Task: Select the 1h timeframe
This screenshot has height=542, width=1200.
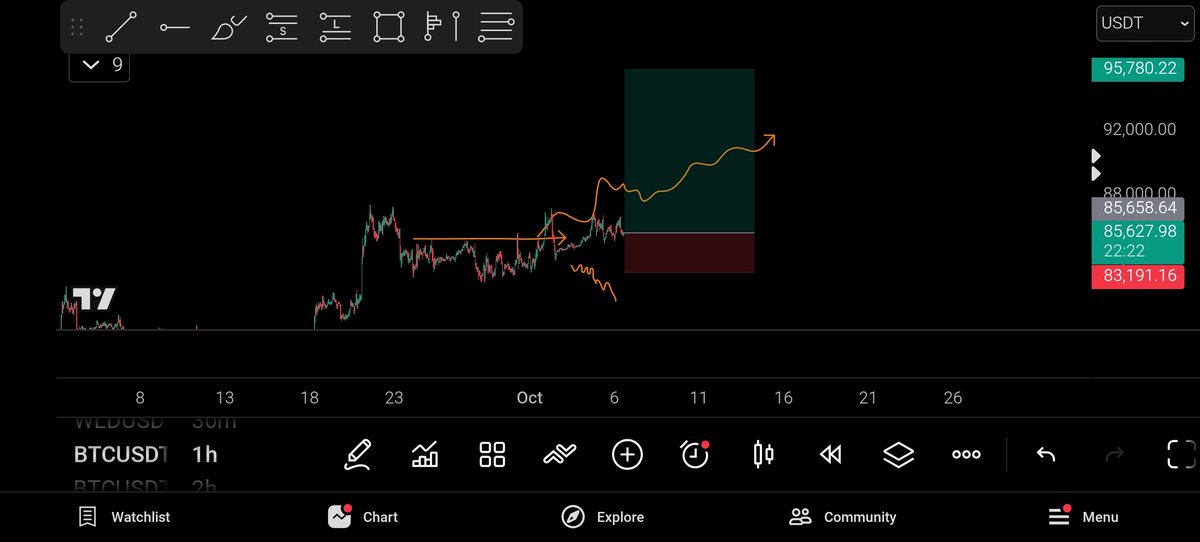Action: pyautogui.click(x=205, y=455)
